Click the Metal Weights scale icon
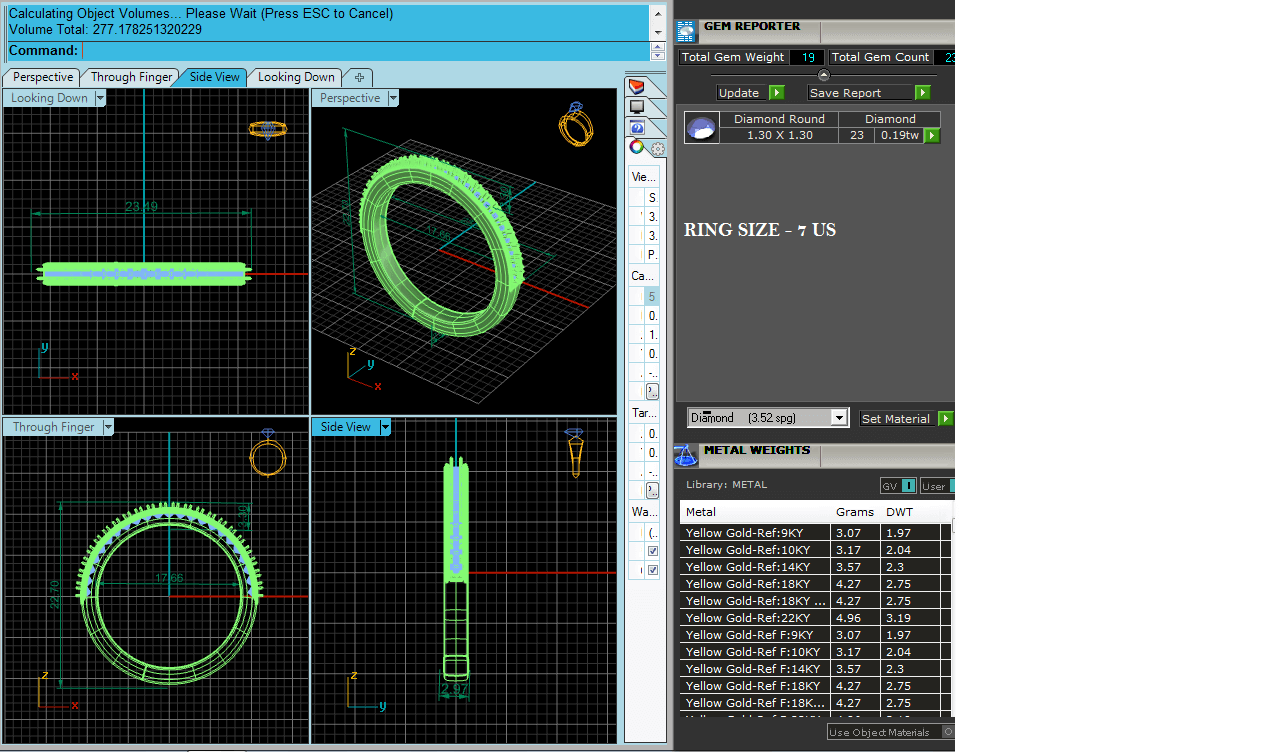Screen dimensions: 1274x752 point(686,455)
